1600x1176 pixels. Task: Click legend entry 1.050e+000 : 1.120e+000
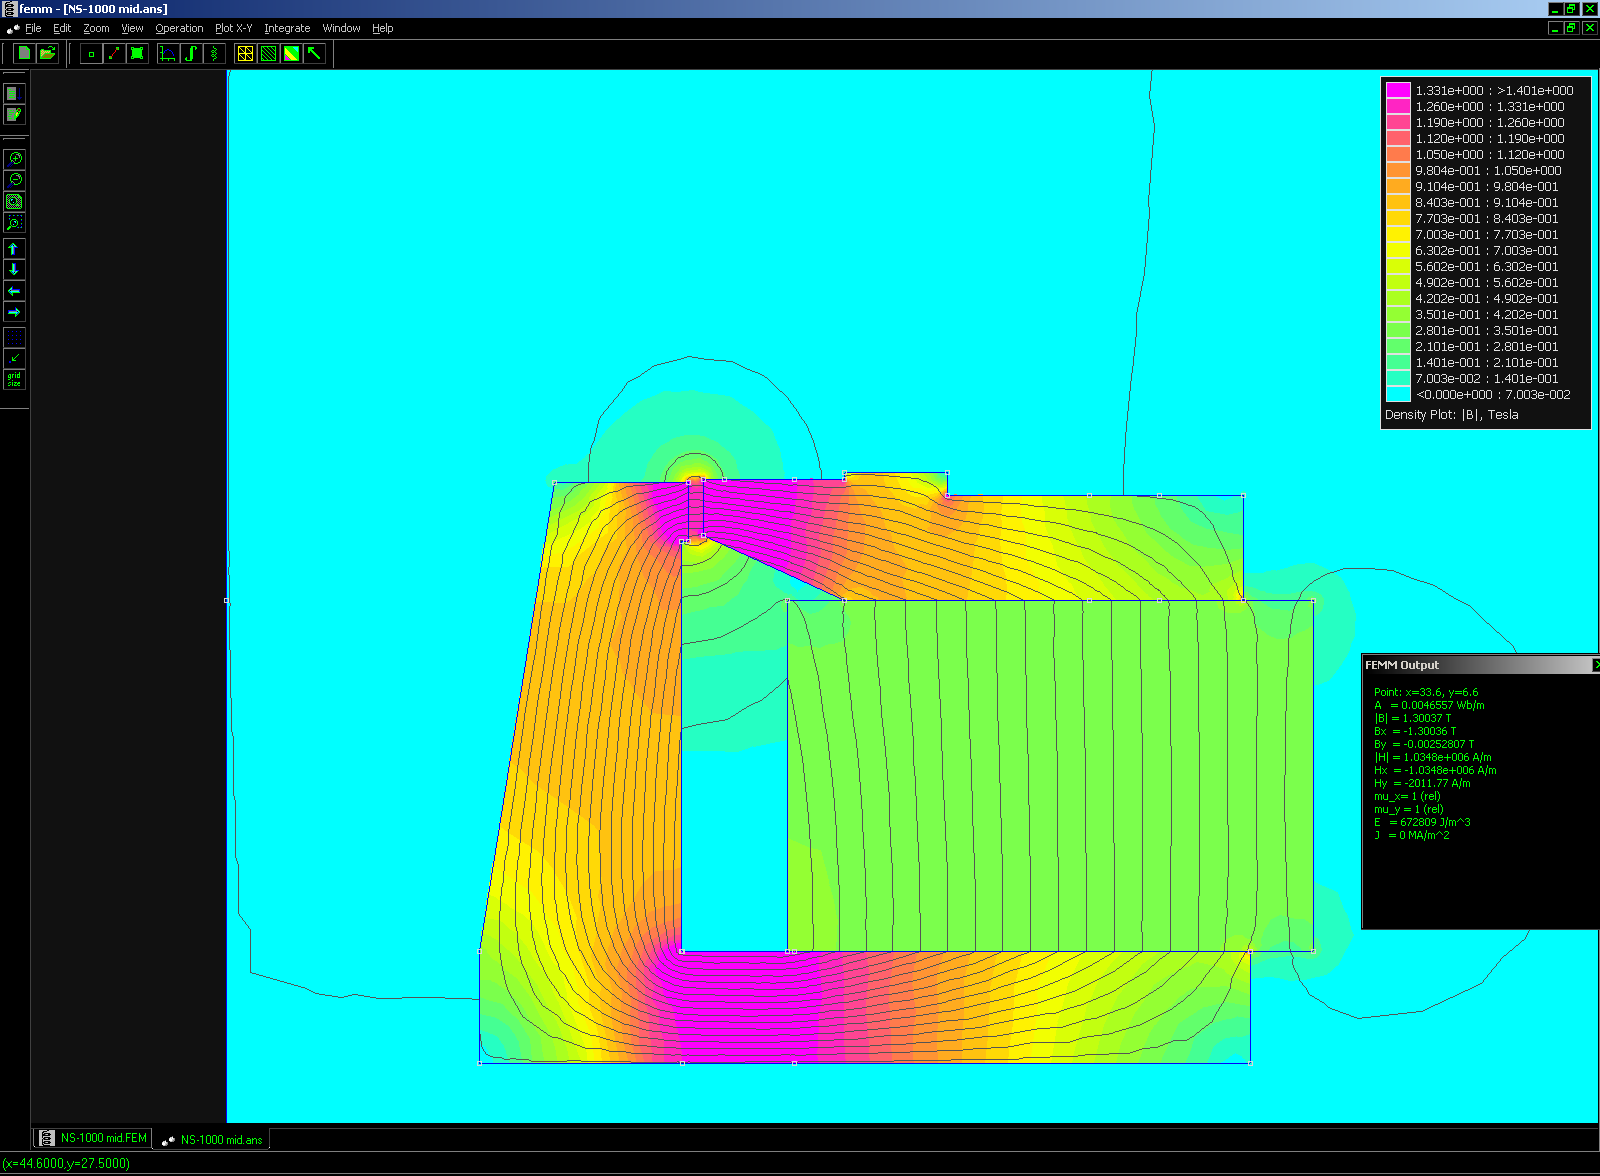(x=1490, y=154)
